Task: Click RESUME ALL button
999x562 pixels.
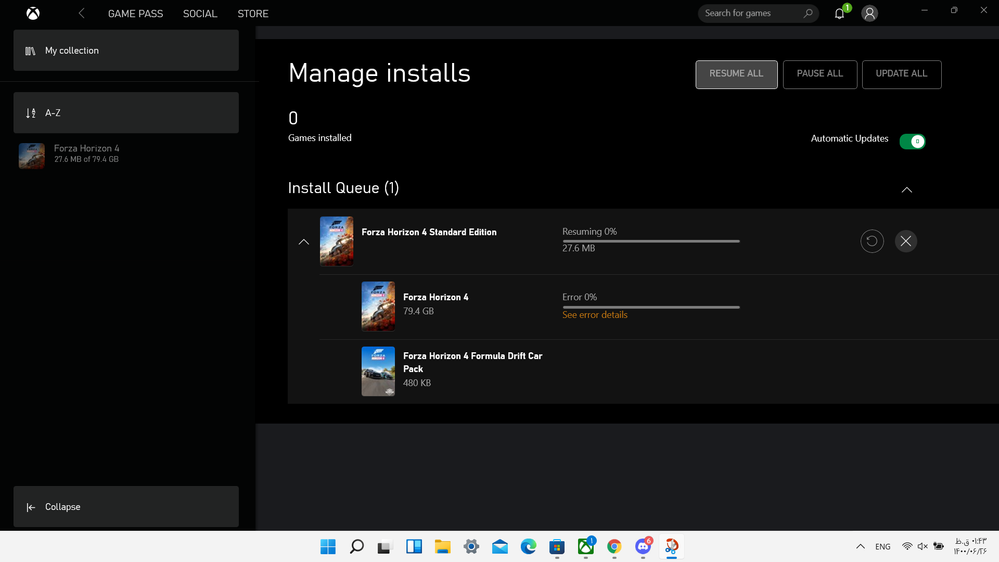Action: click(x=737, y=75)
